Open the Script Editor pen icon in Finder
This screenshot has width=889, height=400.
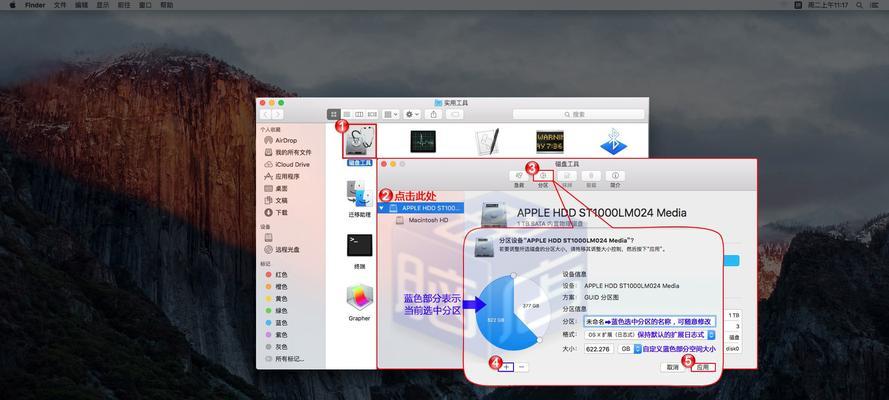point(487,142)
